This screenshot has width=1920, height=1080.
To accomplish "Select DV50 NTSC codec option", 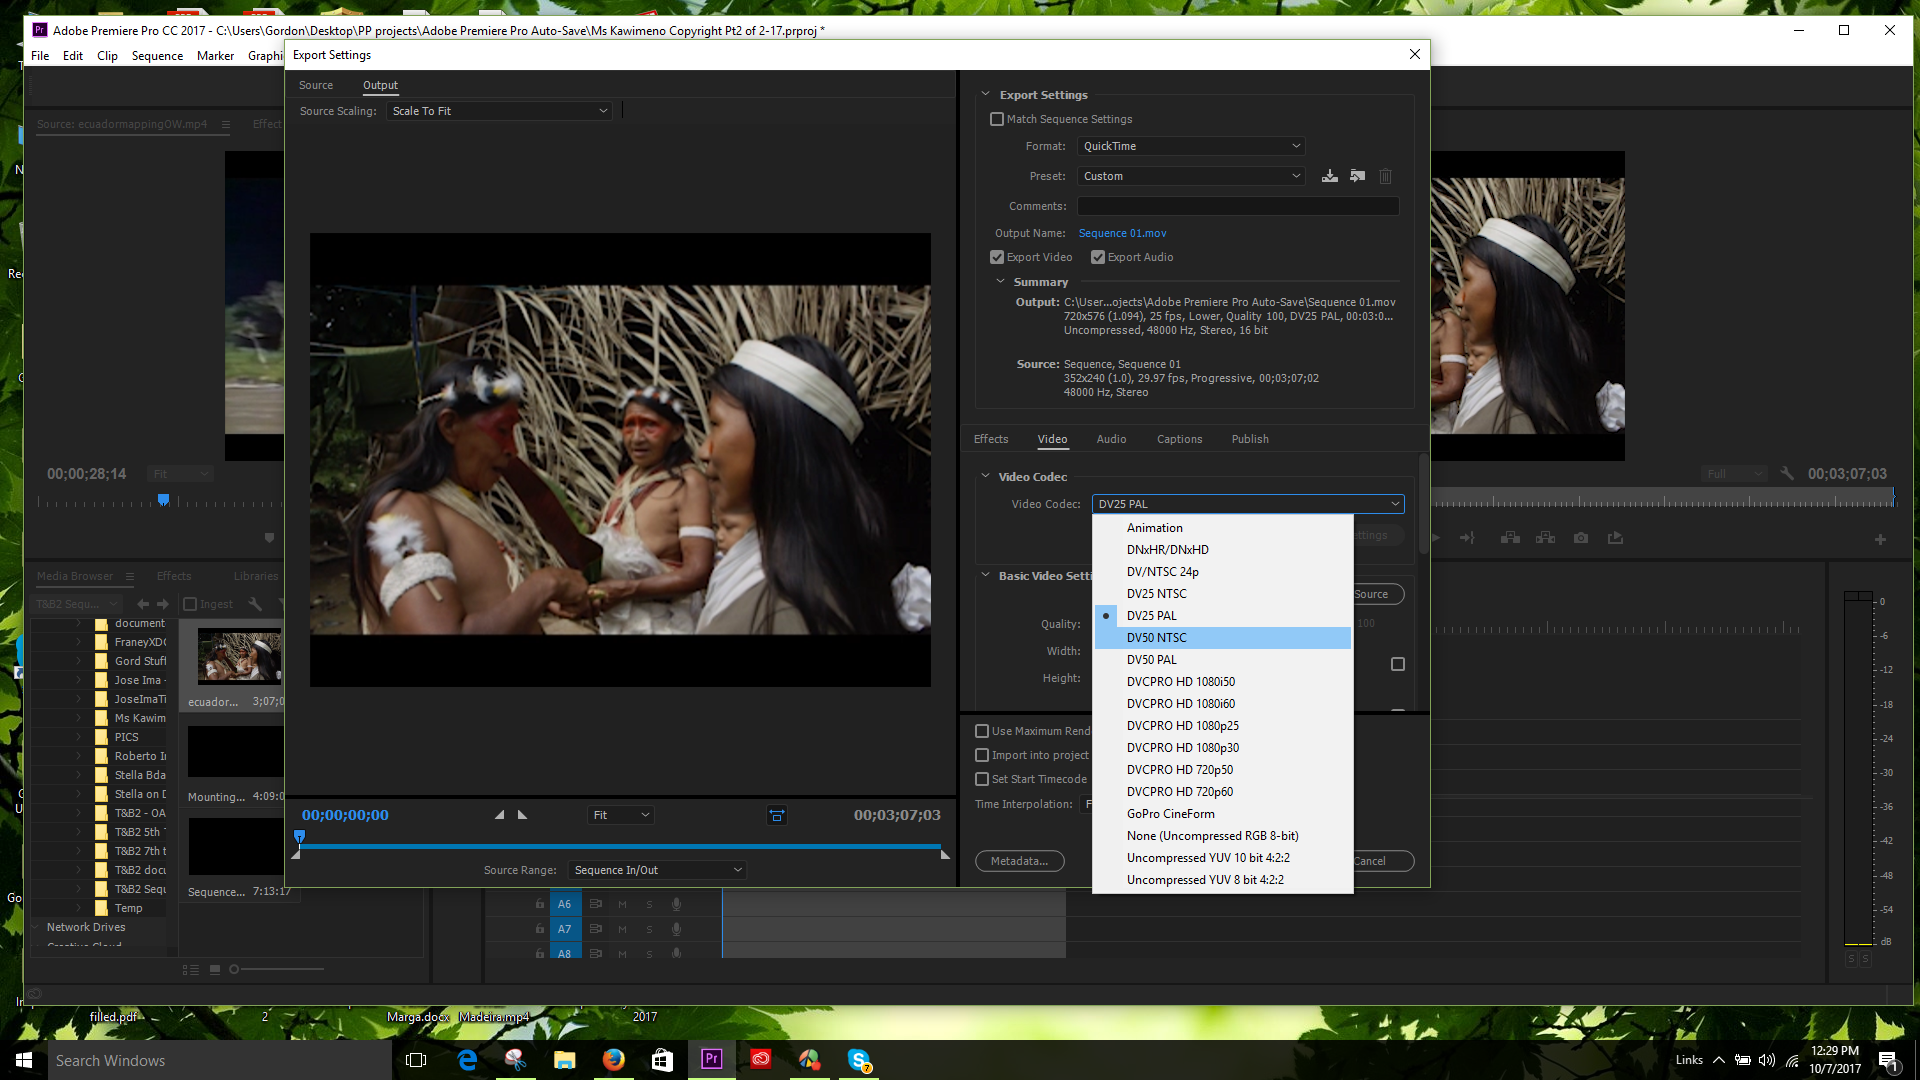I will [x=1157, y=638].
